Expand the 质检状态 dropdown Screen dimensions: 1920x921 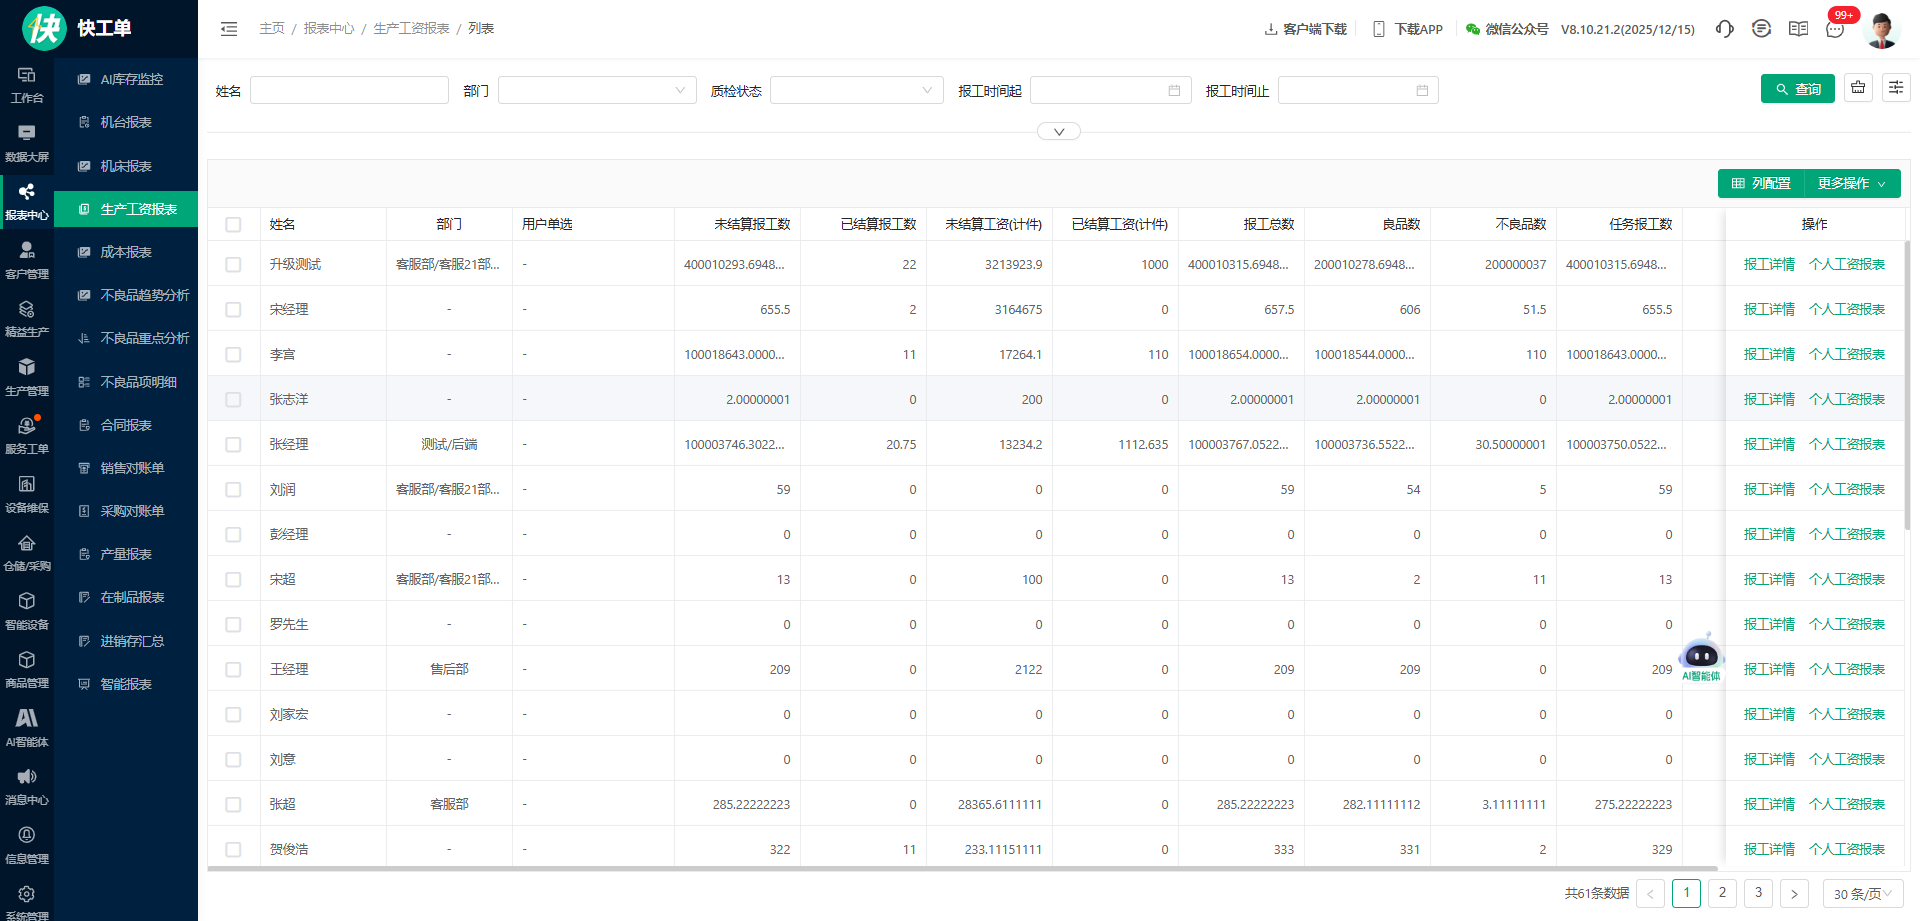(x=856, y=91)
